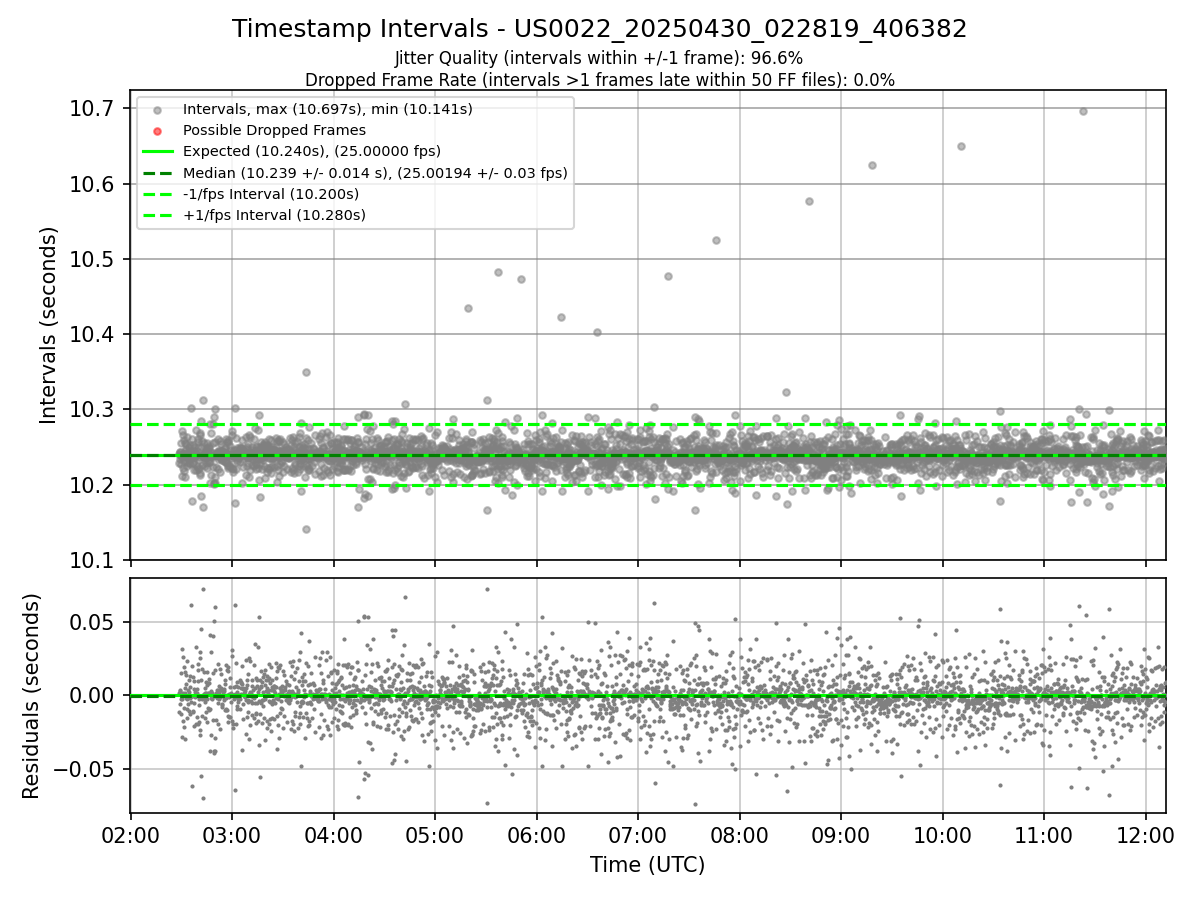The height and width of the screenshot is (900, 1200).
Task: Click the 10.7 y-axis tick label
Action: [x=92, y=108]
